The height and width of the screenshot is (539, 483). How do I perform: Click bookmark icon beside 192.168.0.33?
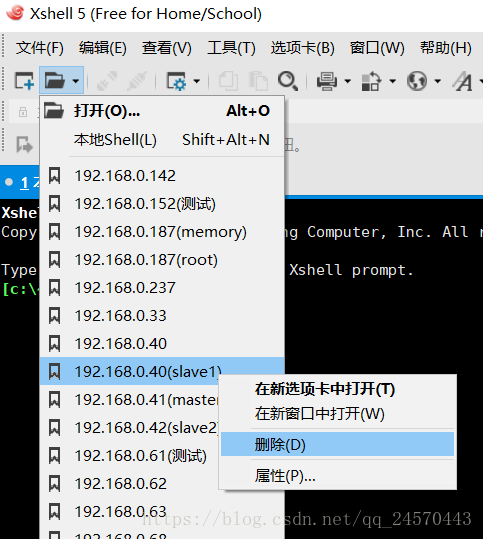click(55, 316)
